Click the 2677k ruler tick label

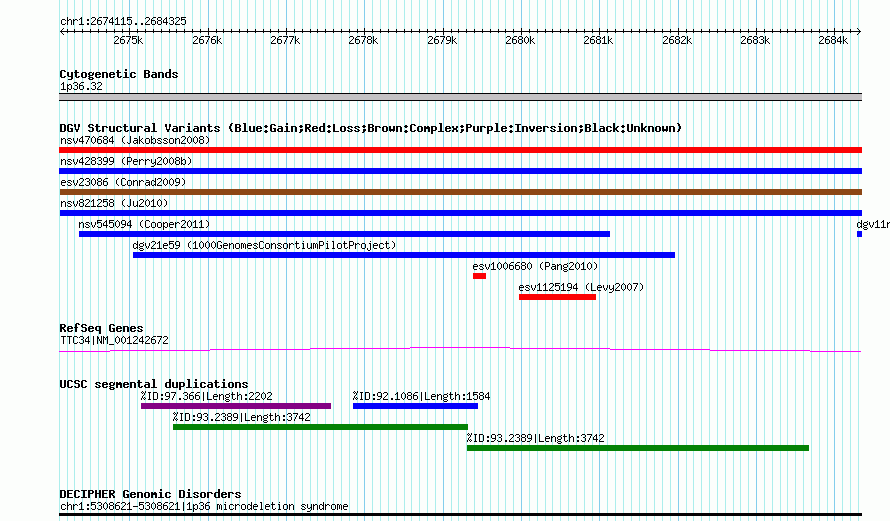[x=285, y=40]
